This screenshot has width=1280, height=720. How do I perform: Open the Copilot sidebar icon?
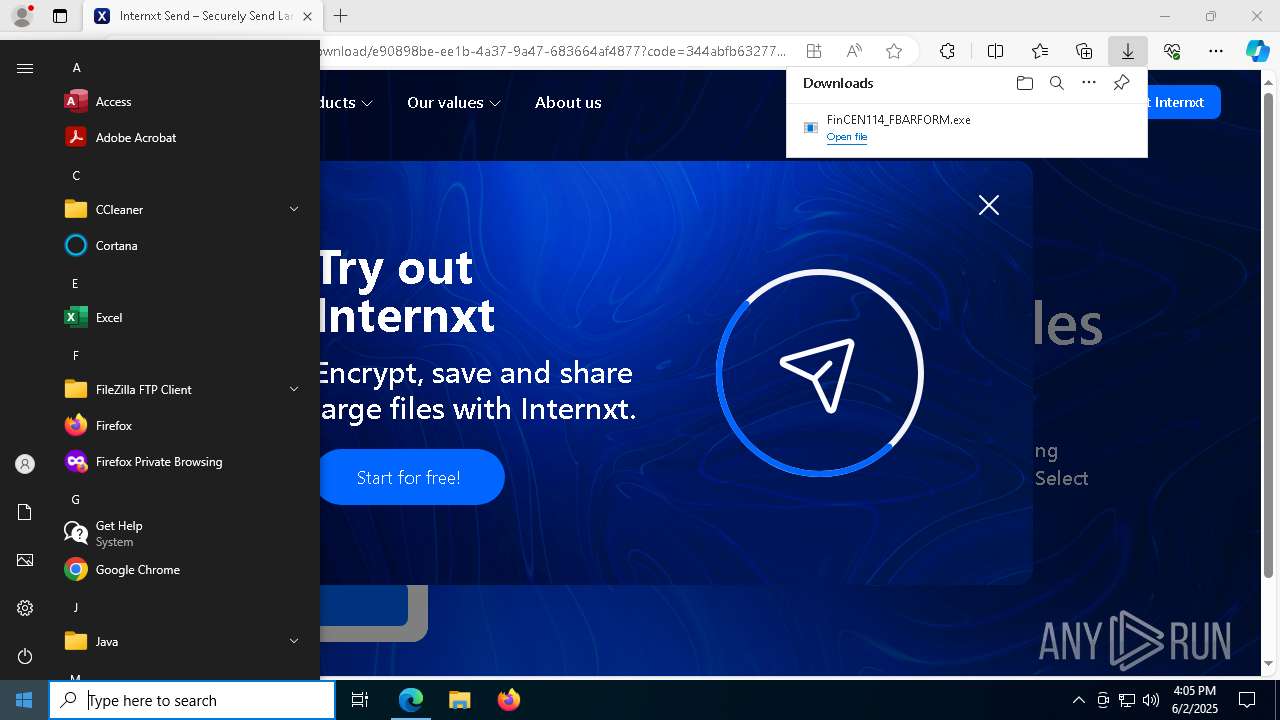[1258, 51]
